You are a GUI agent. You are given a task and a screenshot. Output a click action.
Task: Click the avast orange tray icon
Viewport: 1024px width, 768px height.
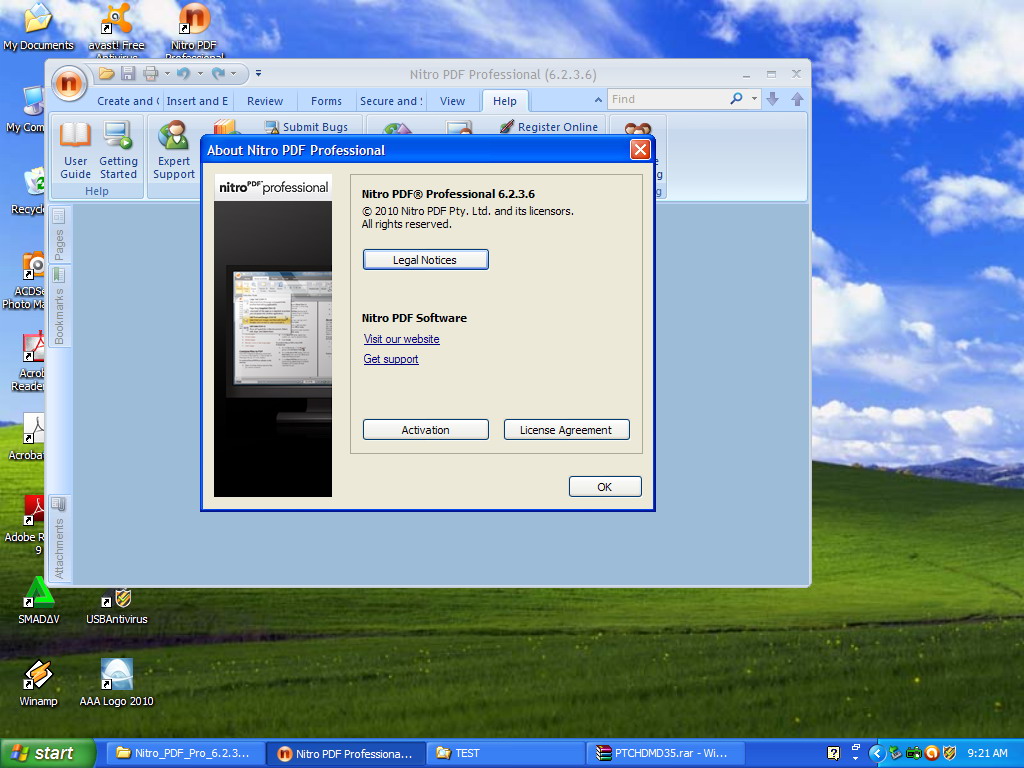(932, 753)
